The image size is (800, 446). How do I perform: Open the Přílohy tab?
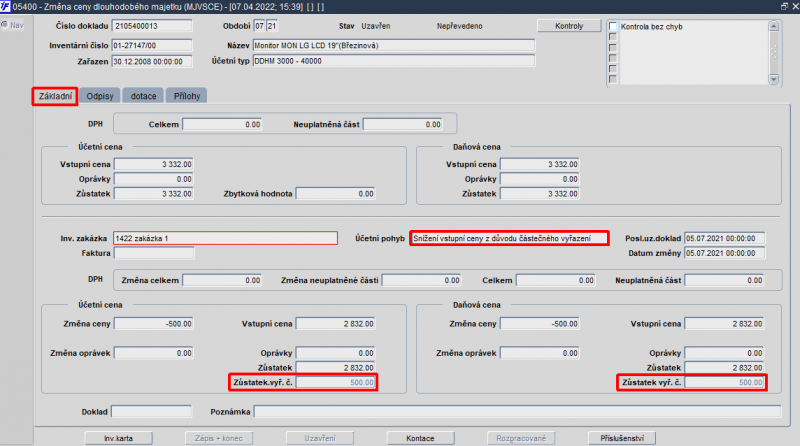(187, 96)
